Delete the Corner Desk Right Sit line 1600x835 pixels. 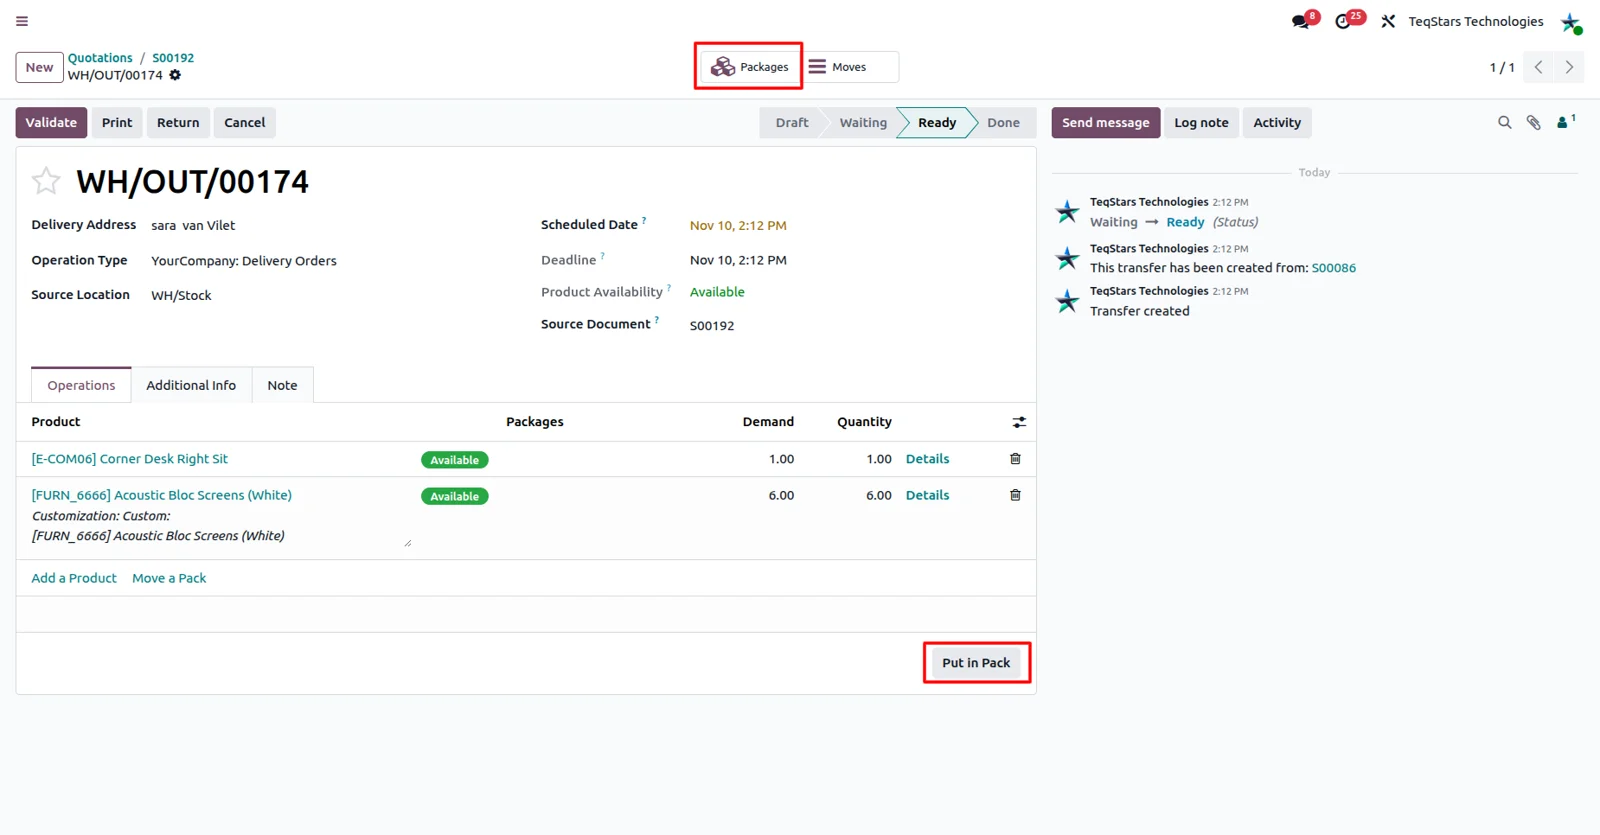click(x=1015, y=459)
